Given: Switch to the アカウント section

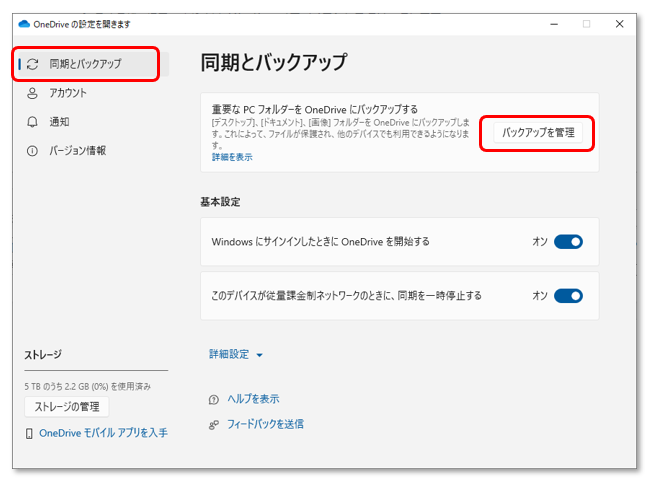Looking at the screenshot, I should [x=68, y=93].
